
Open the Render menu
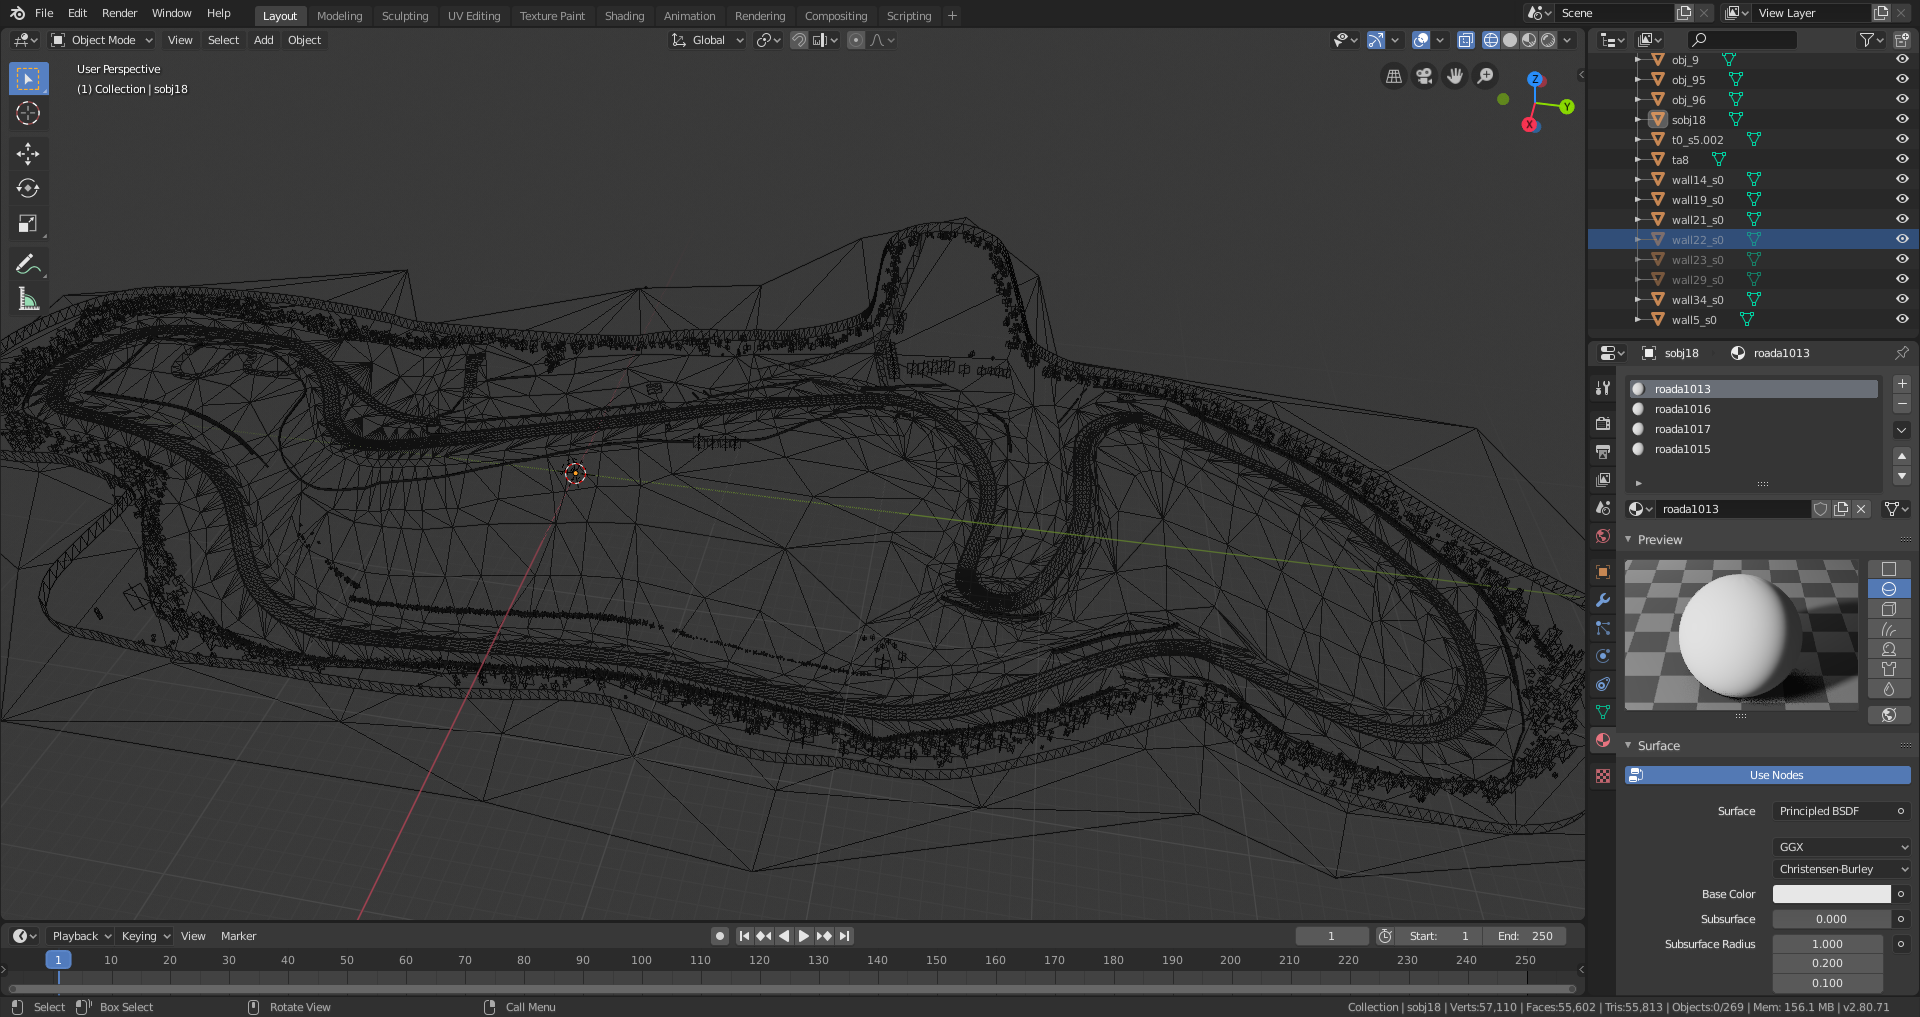(x=119, y=13)
